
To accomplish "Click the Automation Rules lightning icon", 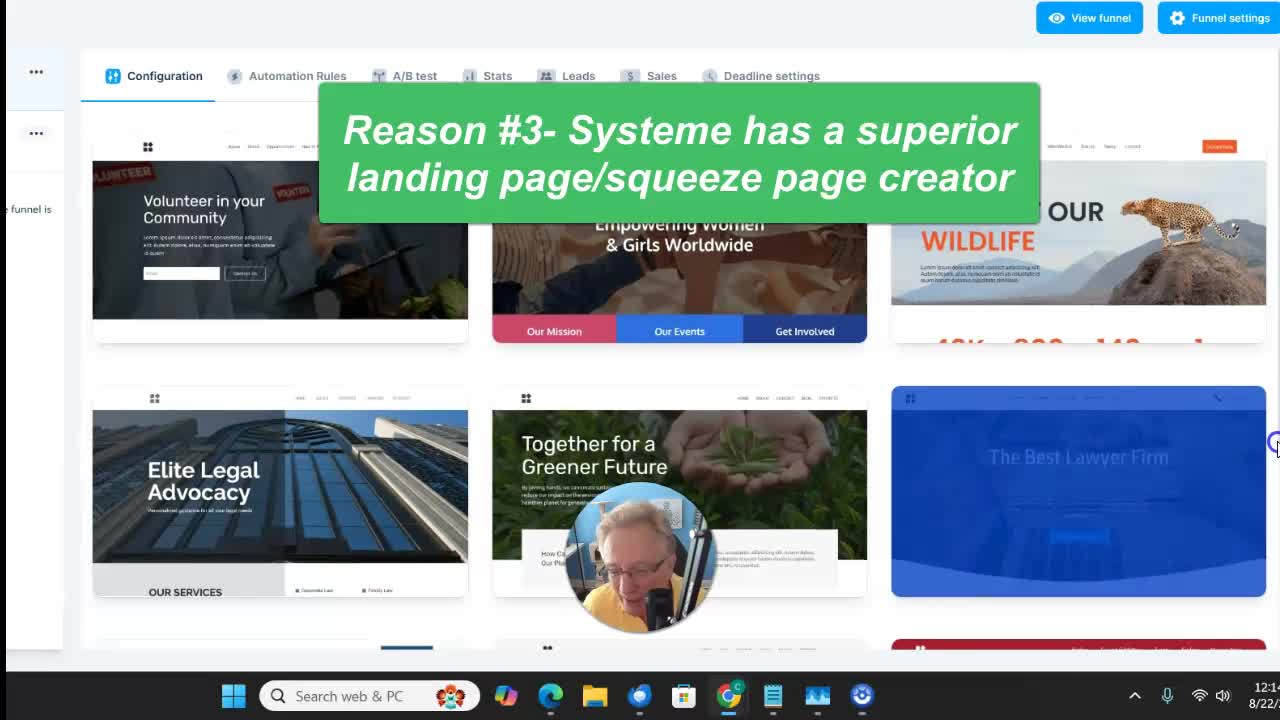I will click(235, 76).
